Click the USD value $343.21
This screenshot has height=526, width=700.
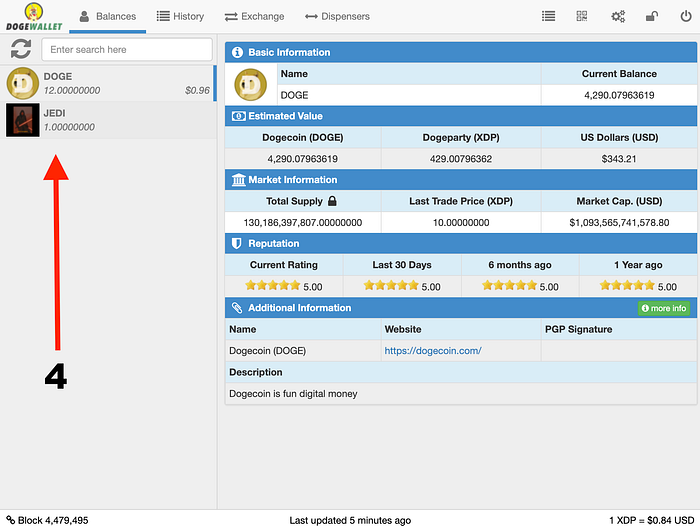[x=619, y=159]
